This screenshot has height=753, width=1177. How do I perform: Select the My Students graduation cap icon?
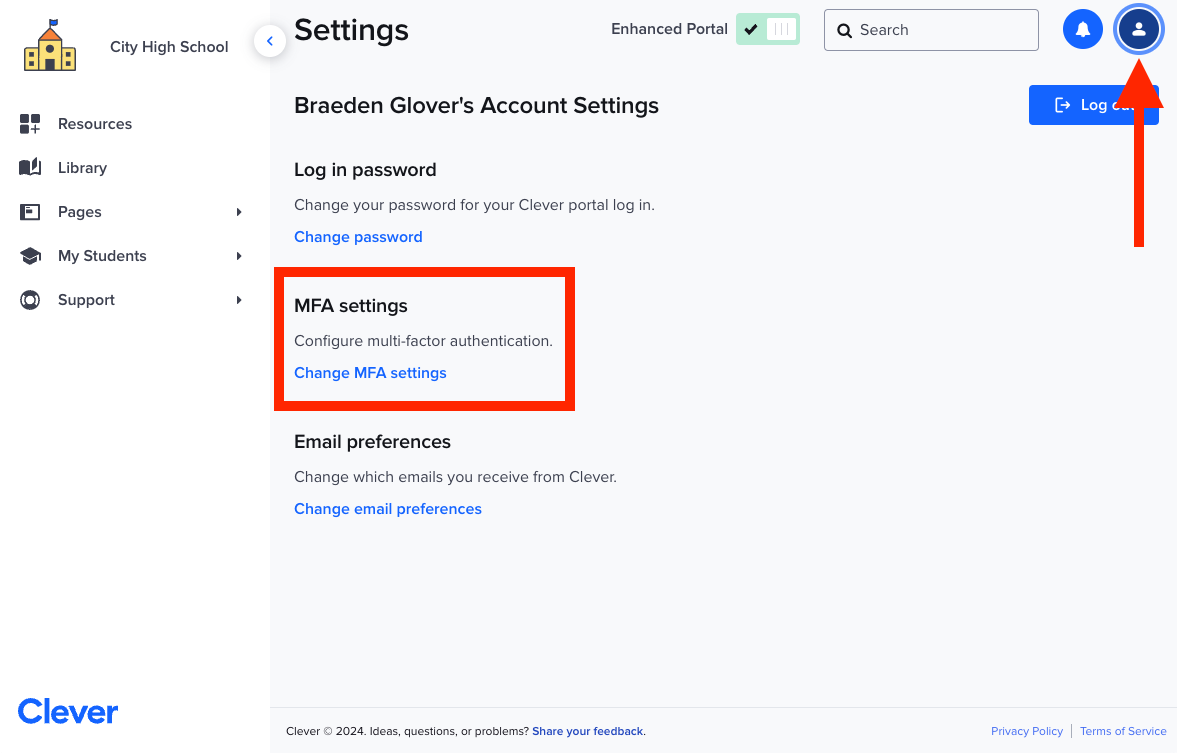click(29, 255)
